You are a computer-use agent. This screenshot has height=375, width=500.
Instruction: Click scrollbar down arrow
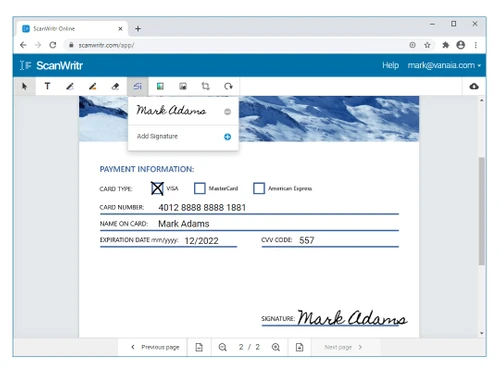[x=481, y=333]
